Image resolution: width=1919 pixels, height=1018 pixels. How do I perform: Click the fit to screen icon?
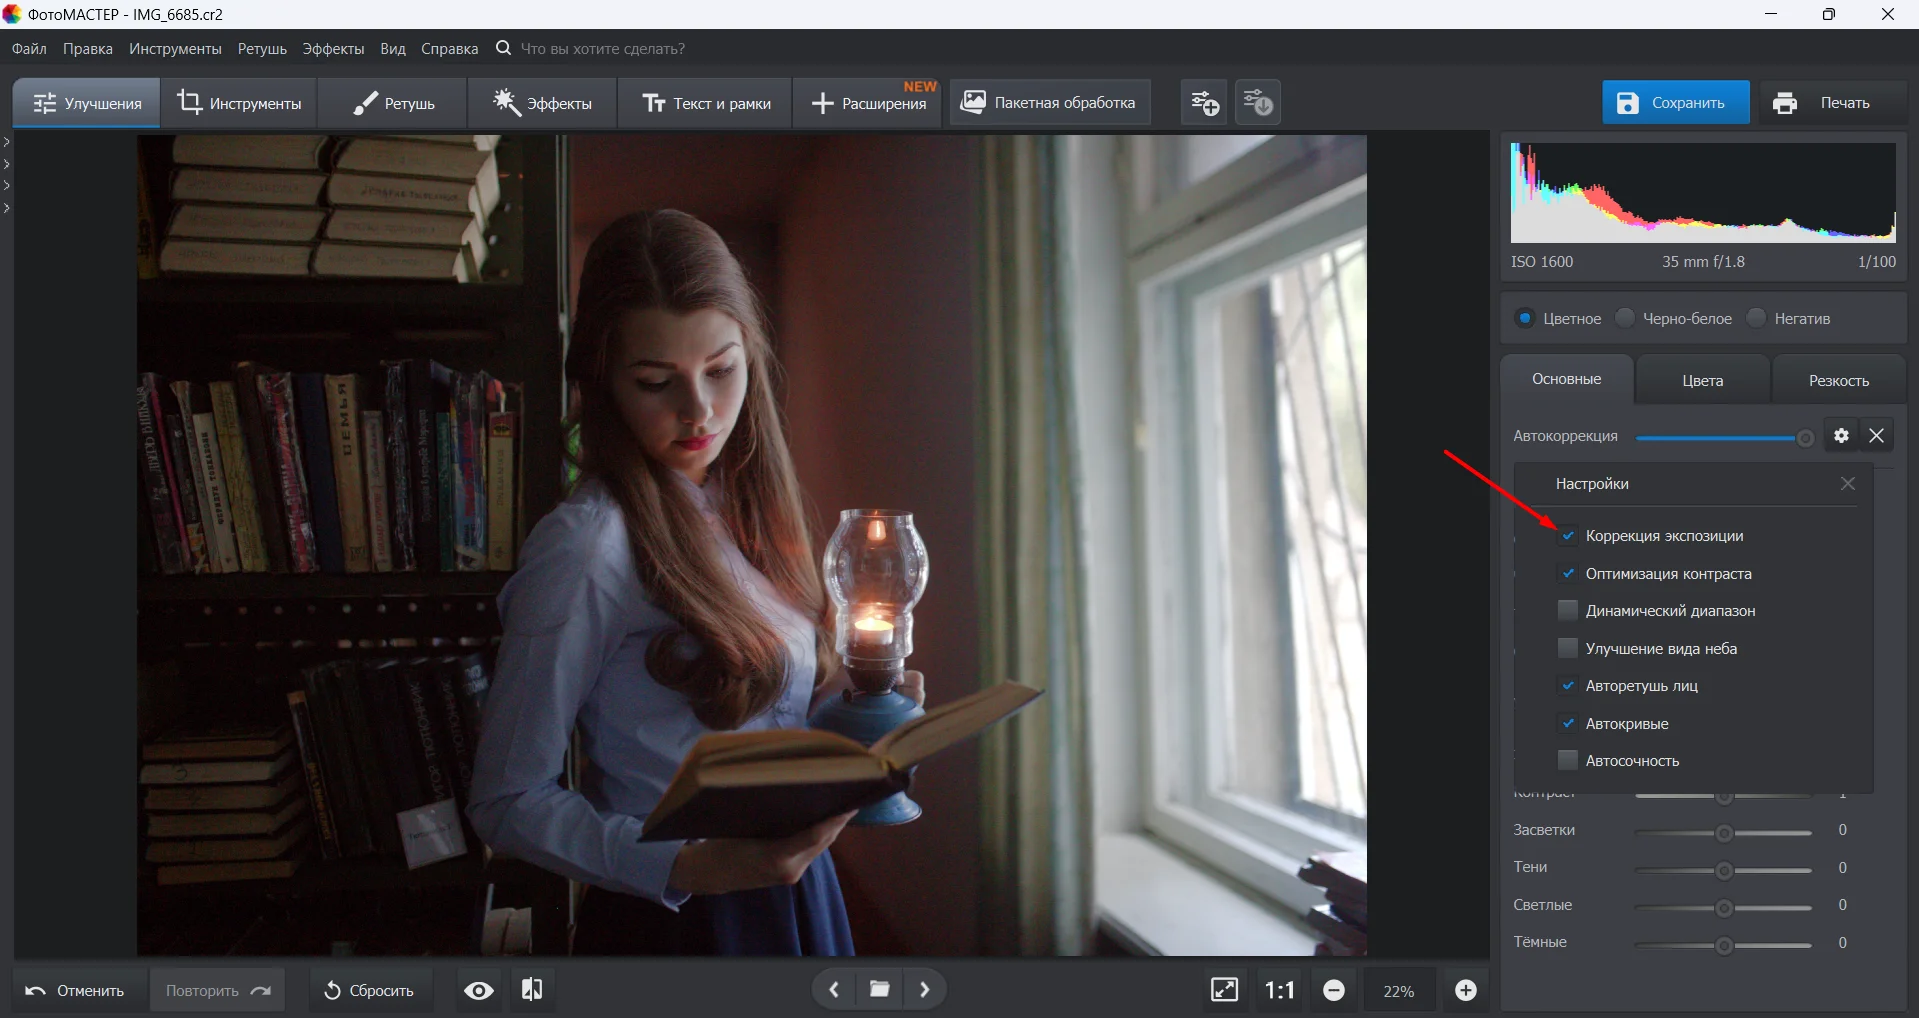(x=1224, y=990)
